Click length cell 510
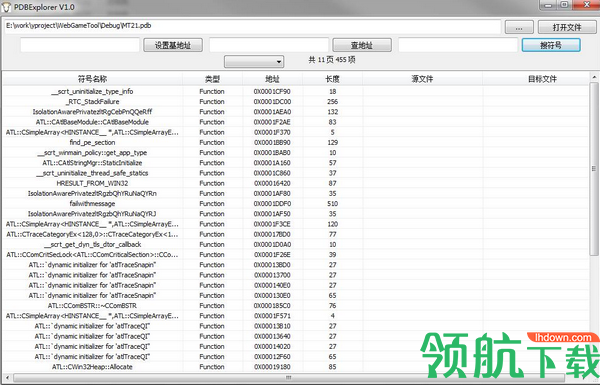Image resolution: width=600 pixels, height=385 pixels. 333,204
